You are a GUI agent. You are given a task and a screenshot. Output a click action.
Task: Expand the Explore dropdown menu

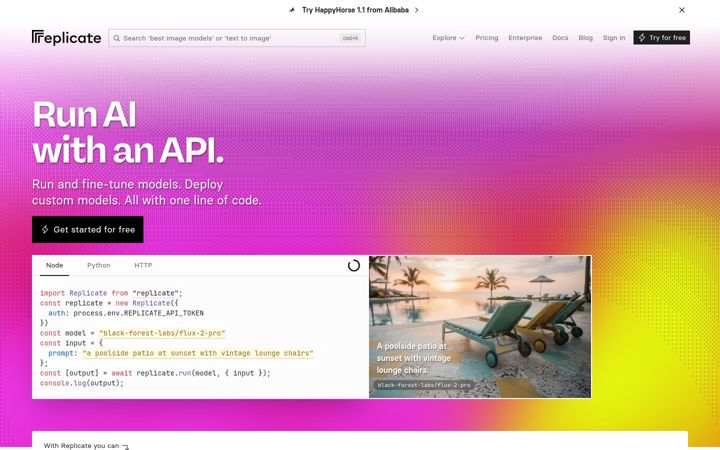click(x=448, y=38)
